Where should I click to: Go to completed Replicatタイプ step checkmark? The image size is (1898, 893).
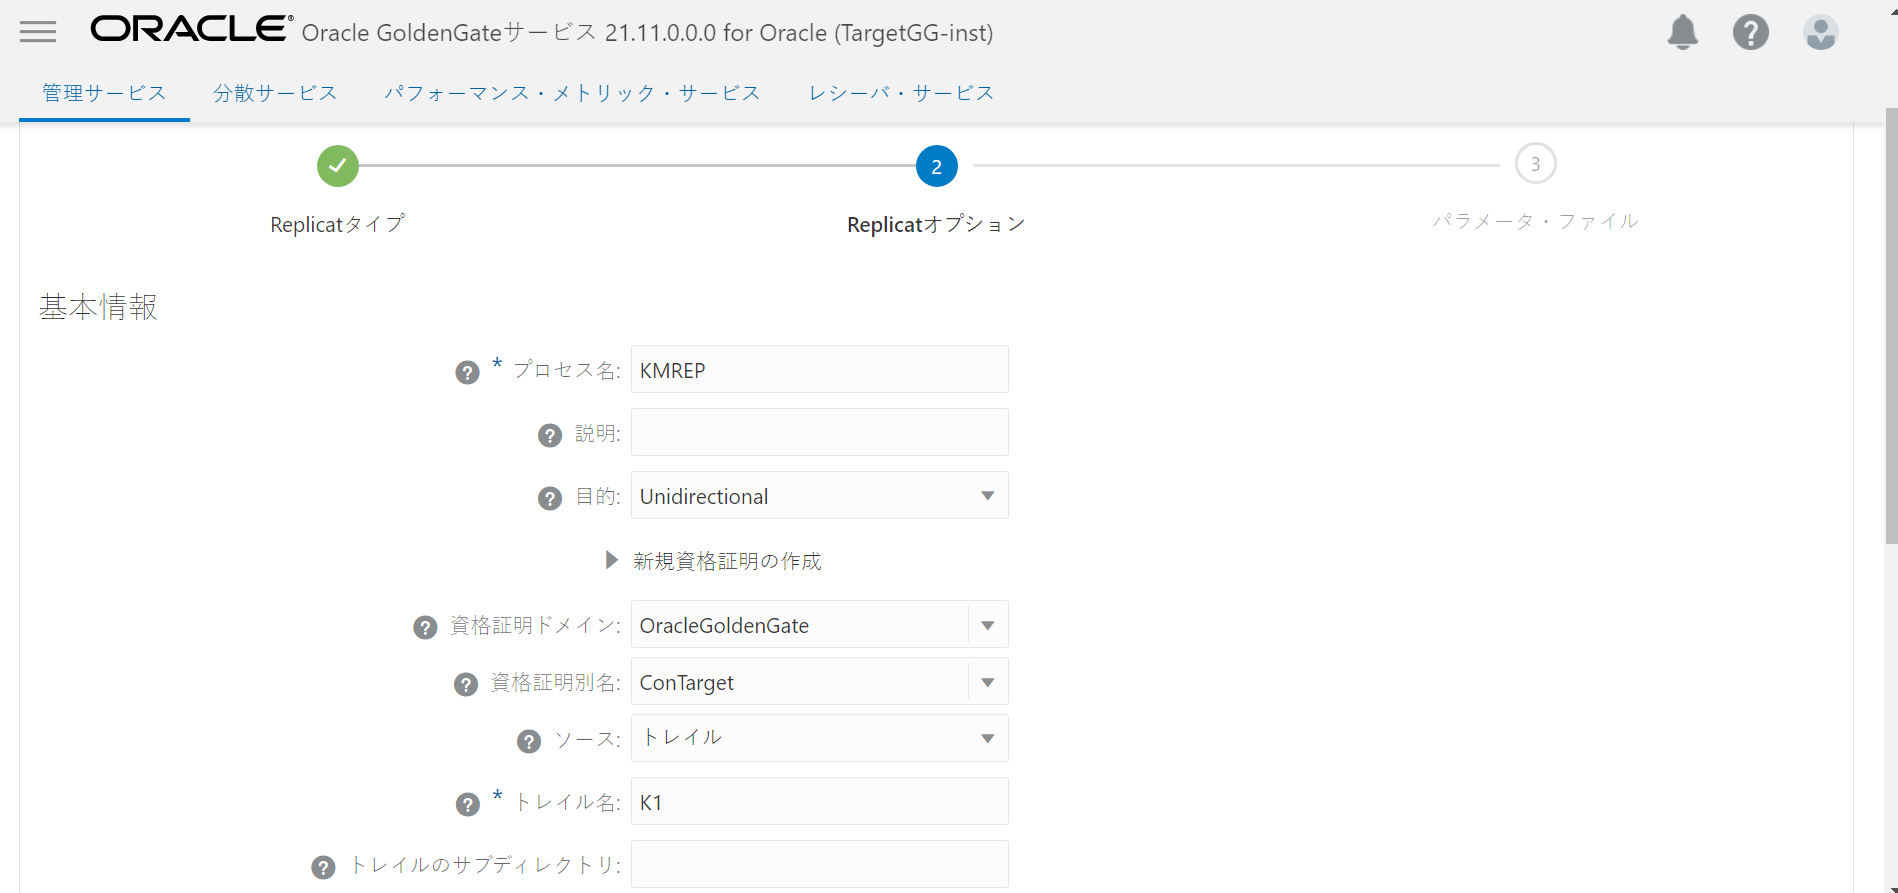pos(338,166)
